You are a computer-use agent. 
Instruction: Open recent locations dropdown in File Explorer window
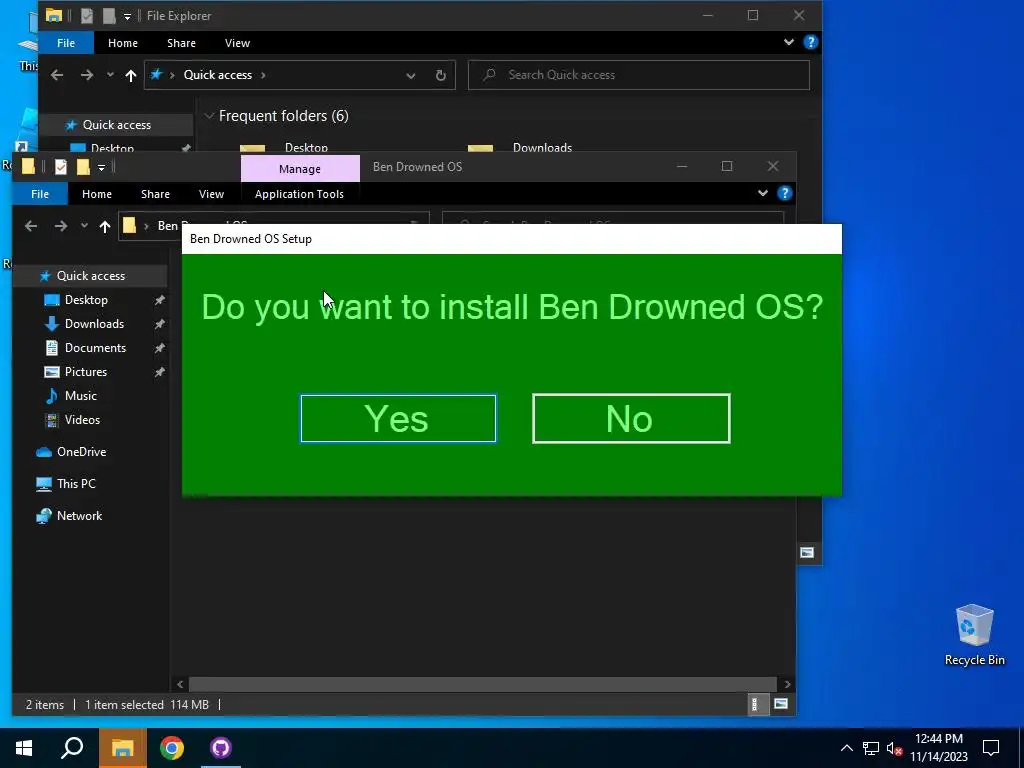click(x=110, y=75)
